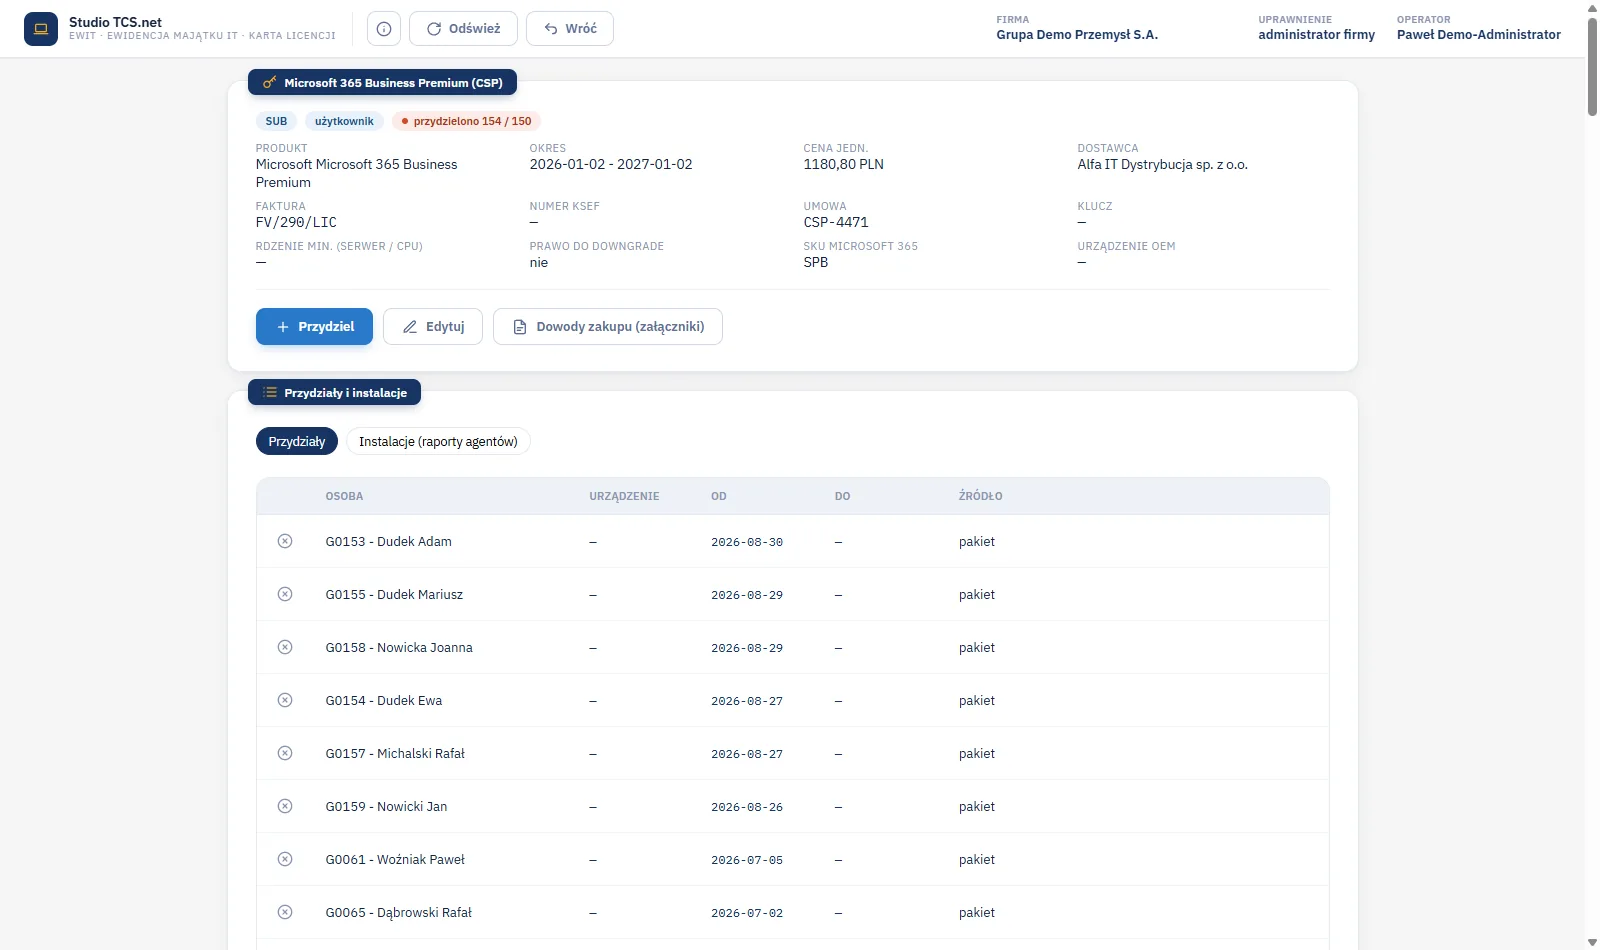Viewport: 1600px width, 950px height.
Task: Remove assignment for G0153 - Dudek Adam
Action: [x=285, y=541]
